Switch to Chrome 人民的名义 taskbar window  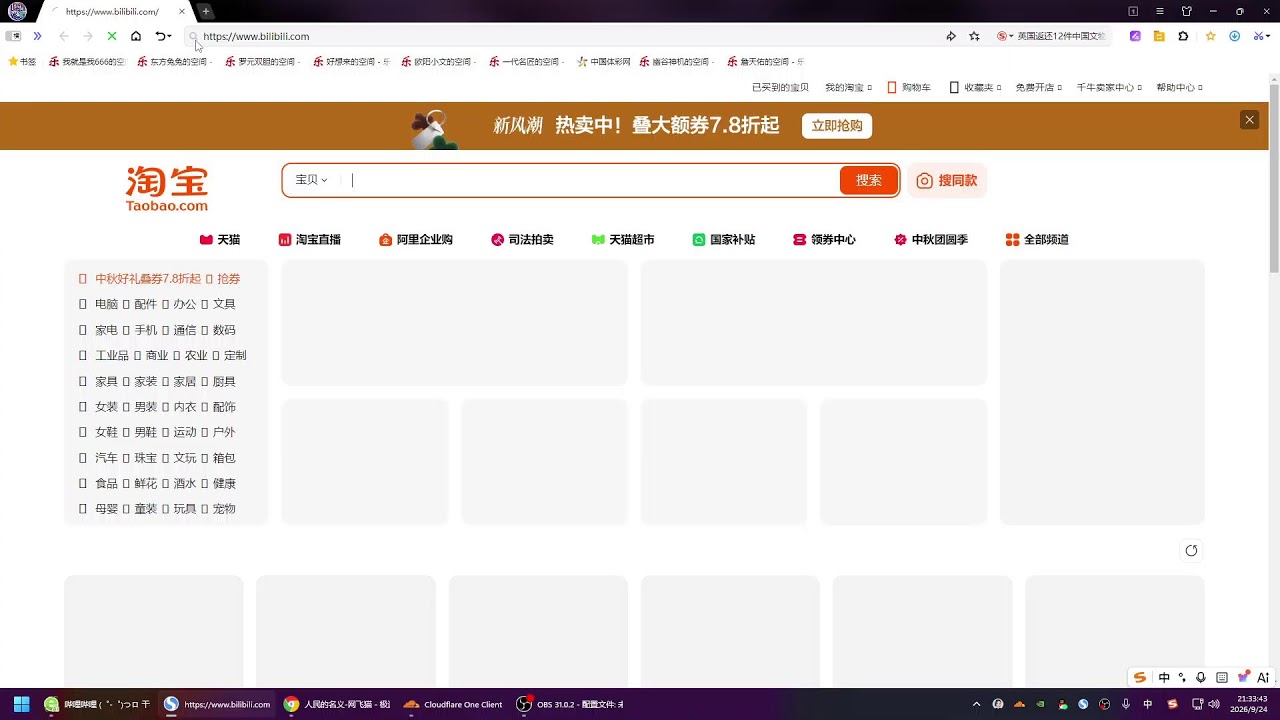336,704
